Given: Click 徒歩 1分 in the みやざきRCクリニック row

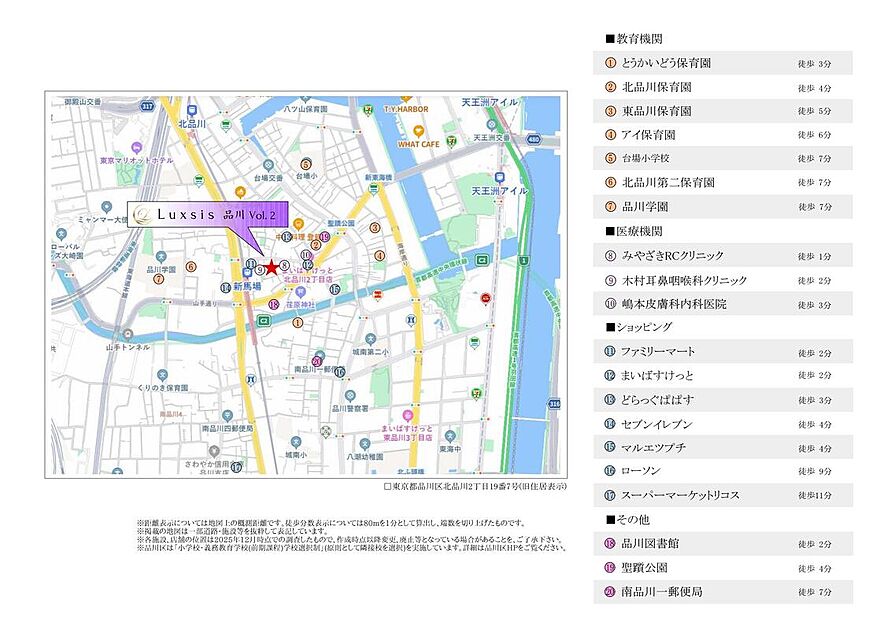Looking at the screenshot, I should [815, 256].
